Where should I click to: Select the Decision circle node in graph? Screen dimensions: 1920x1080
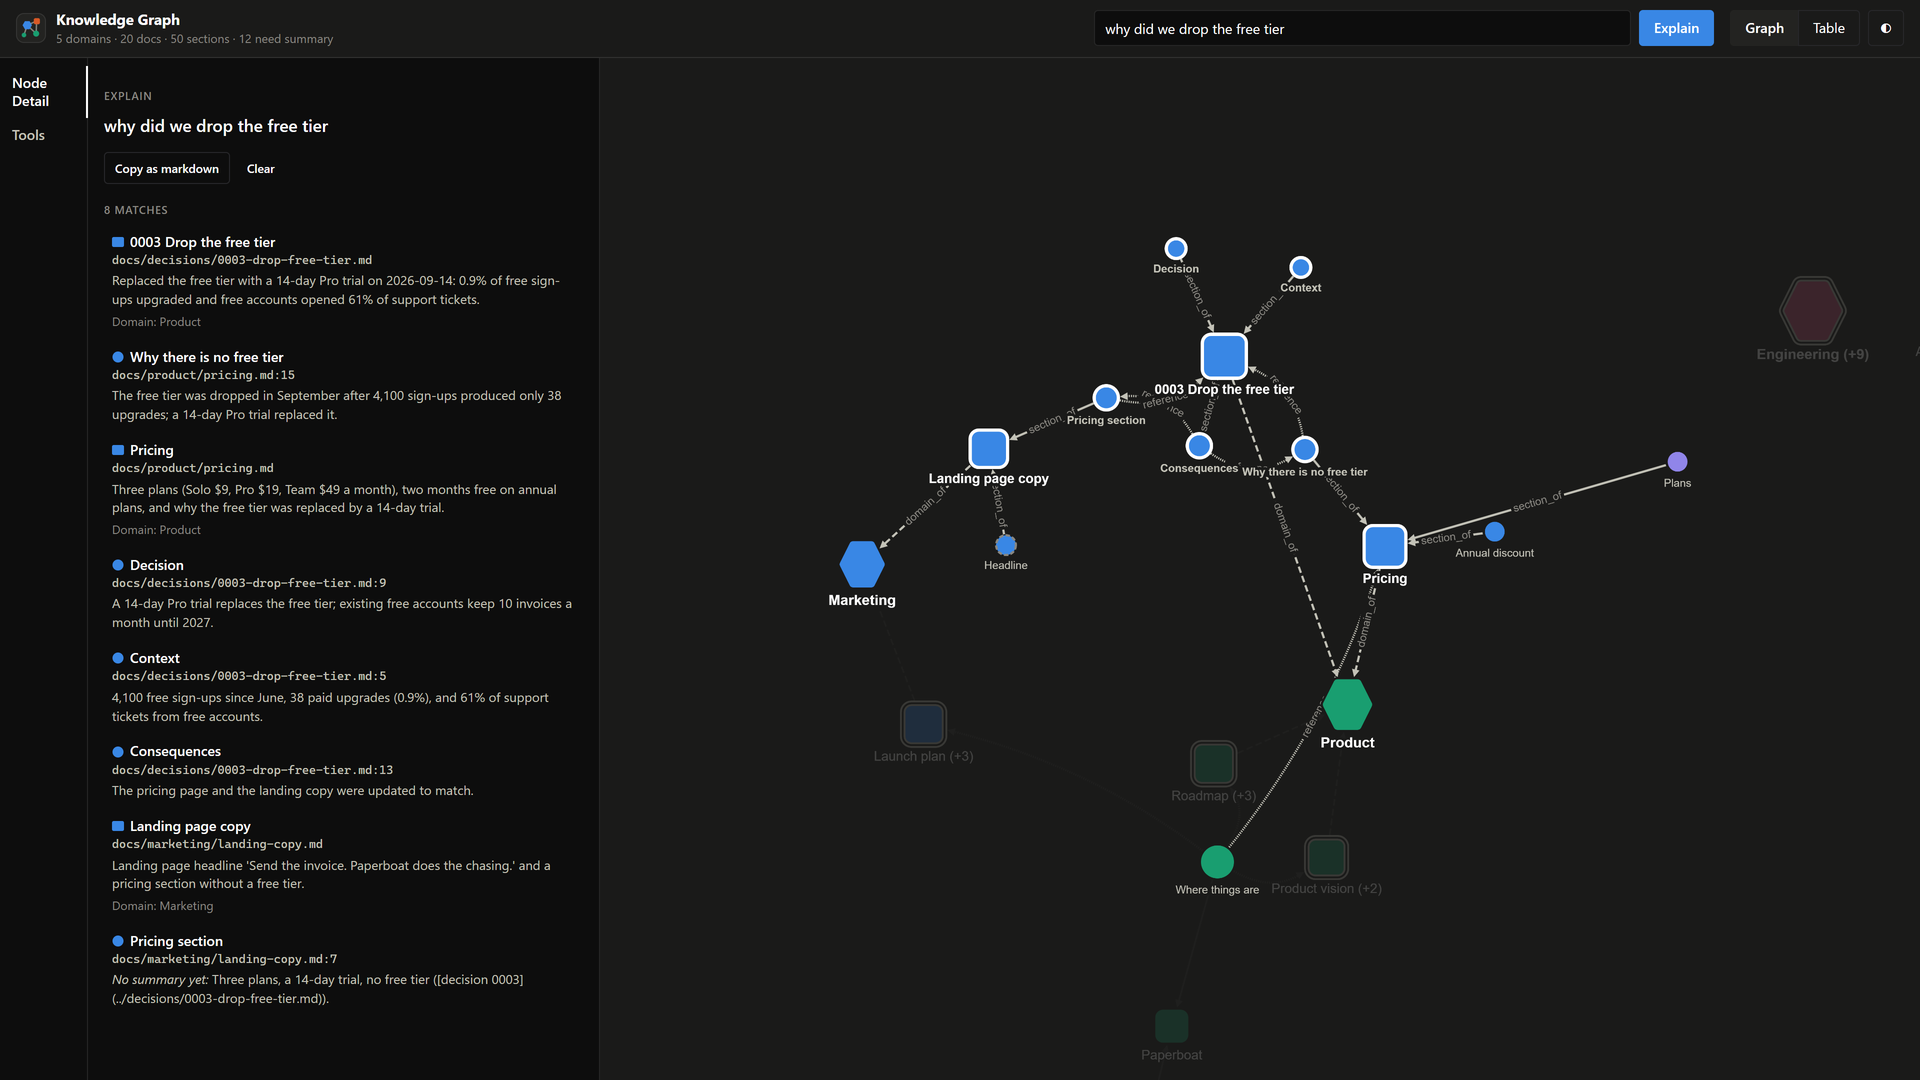point(1176,248)
